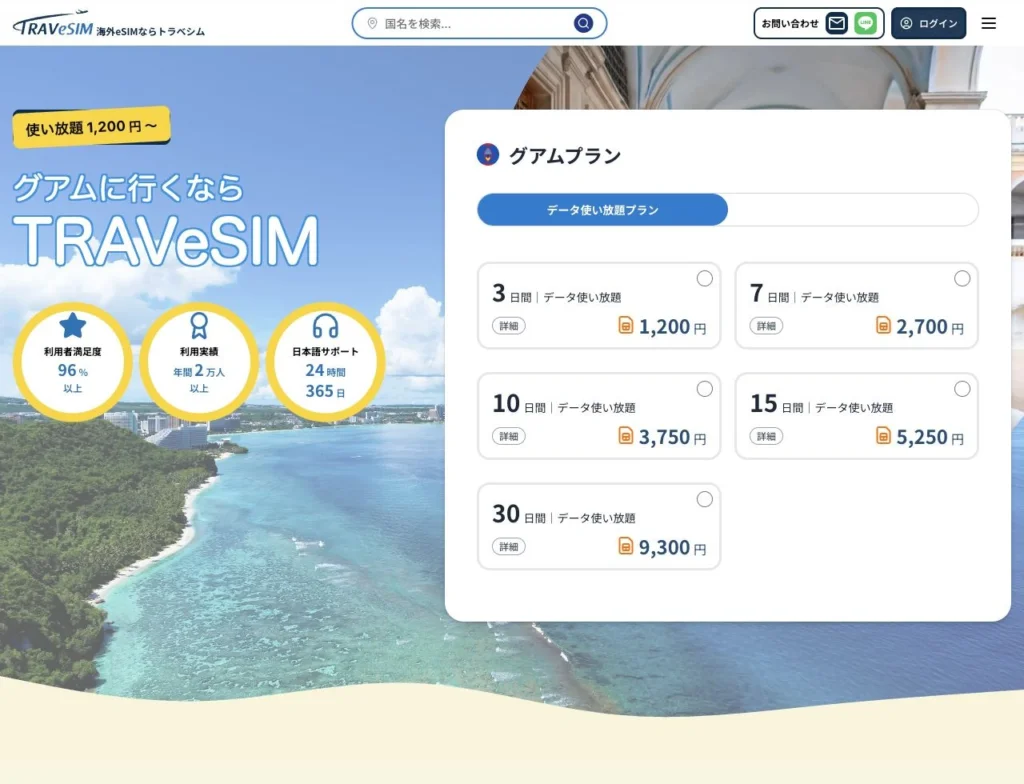Click the search magnifier icon

point(583,24)
